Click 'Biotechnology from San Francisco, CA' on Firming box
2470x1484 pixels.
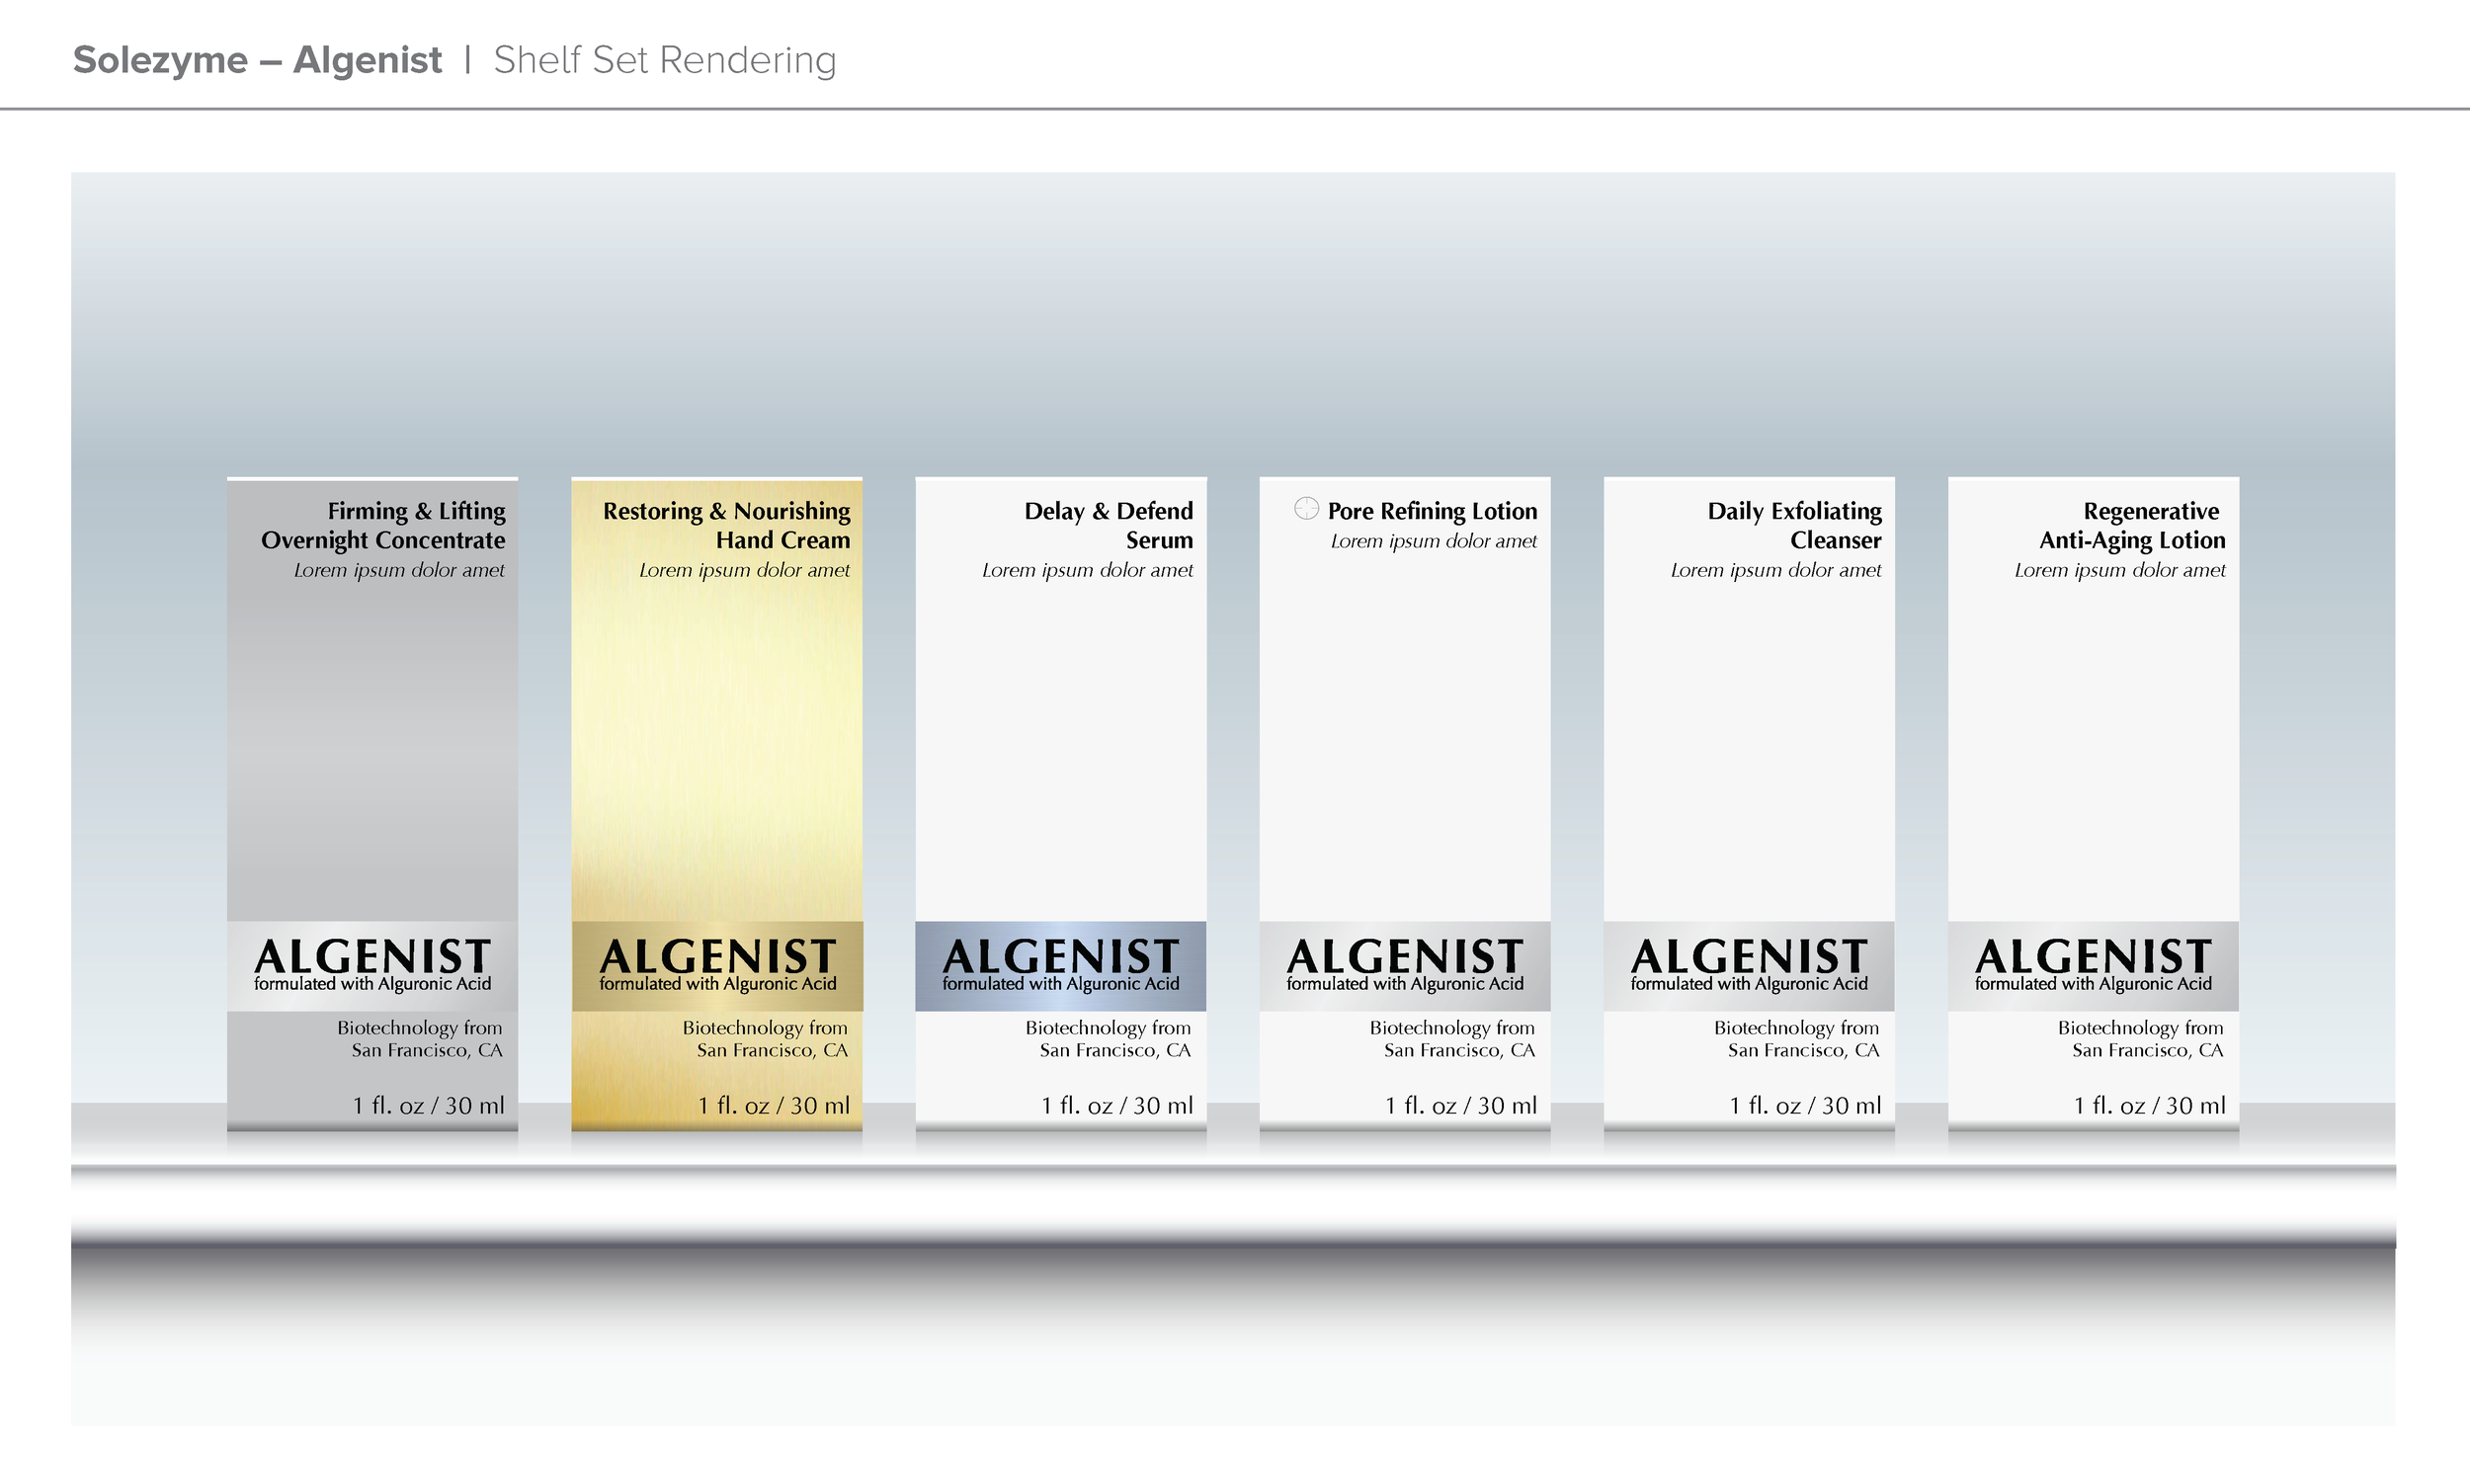[x=420, y=1039]
